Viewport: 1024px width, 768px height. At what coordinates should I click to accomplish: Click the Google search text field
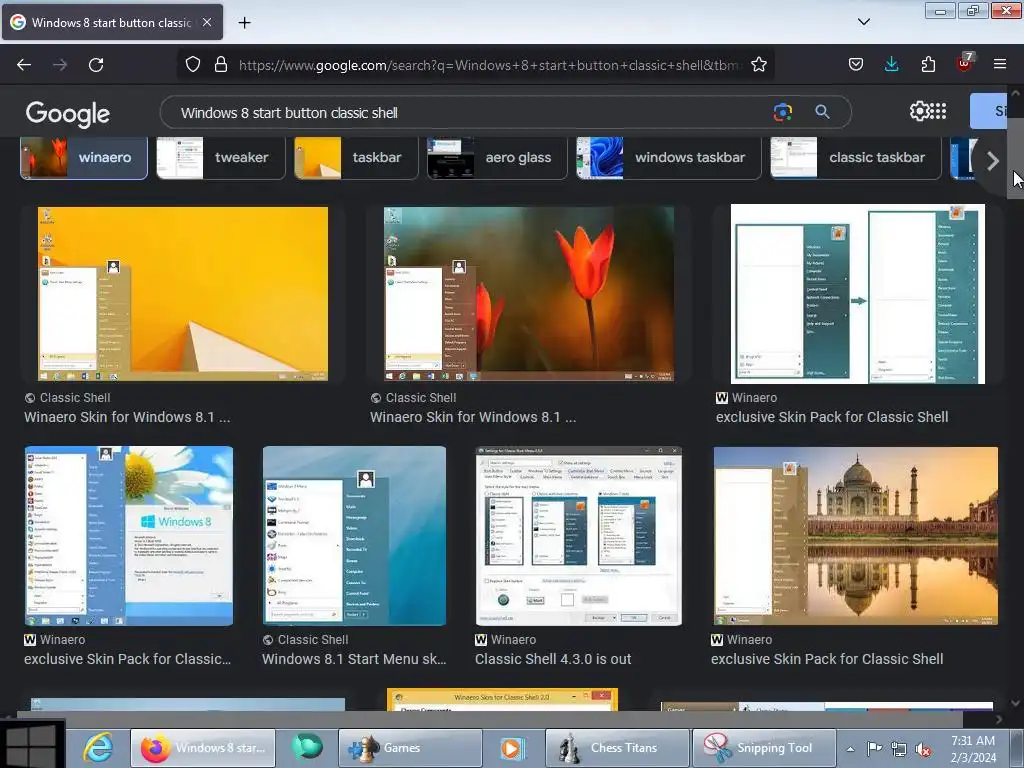(x=470, y=112)
